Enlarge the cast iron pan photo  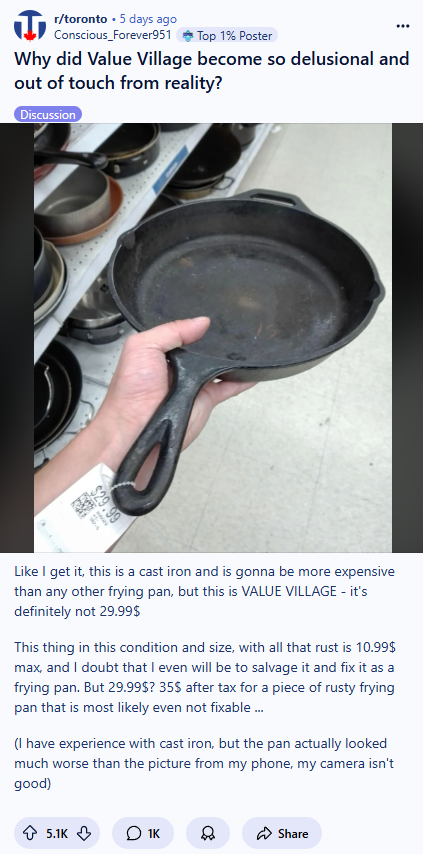212,338
